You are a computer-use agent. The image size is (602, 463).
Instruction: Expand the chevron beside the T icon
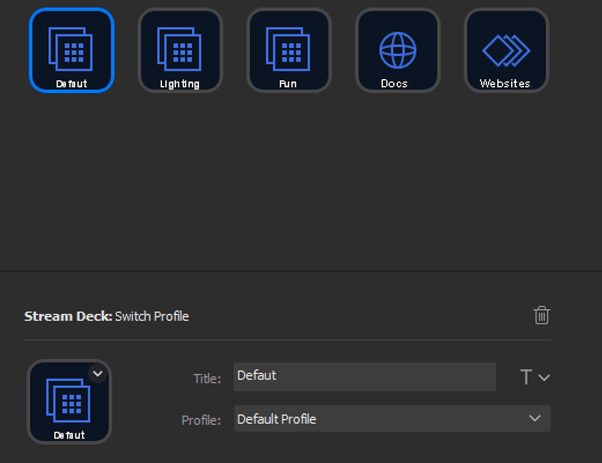[x=544, y=377]
